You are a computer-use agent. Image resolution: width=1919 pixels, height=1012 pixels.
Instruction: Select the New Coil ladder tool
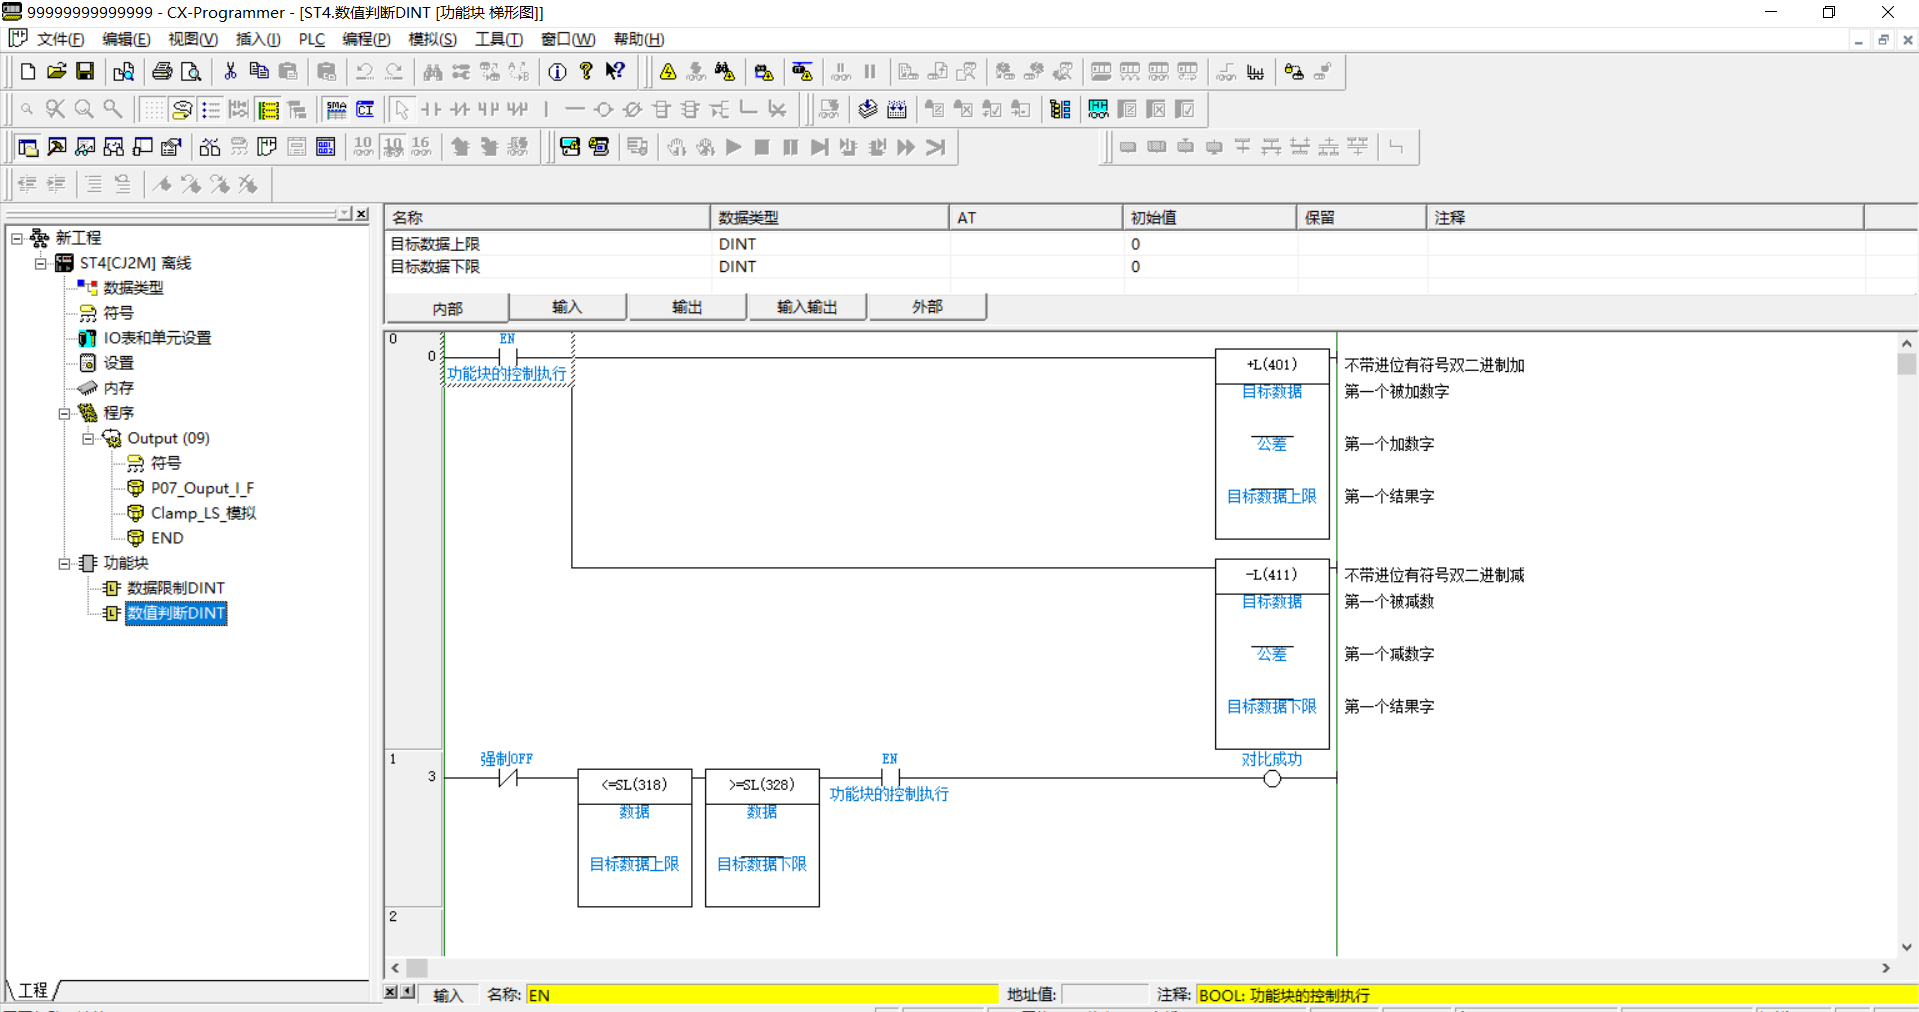tap(603, 109)
